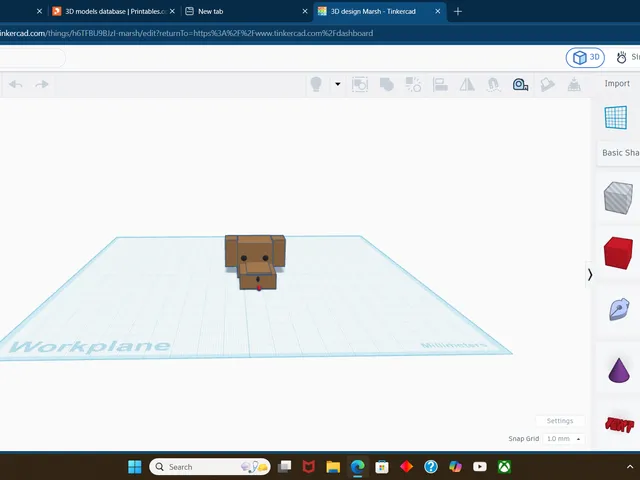Click the Import button
The height and width of the screenshot is (480, 640).
click(x=617, y=83)
